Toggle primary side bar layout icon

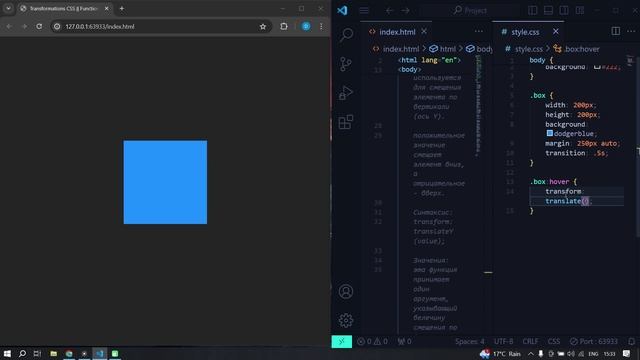[x=533, y=10]
